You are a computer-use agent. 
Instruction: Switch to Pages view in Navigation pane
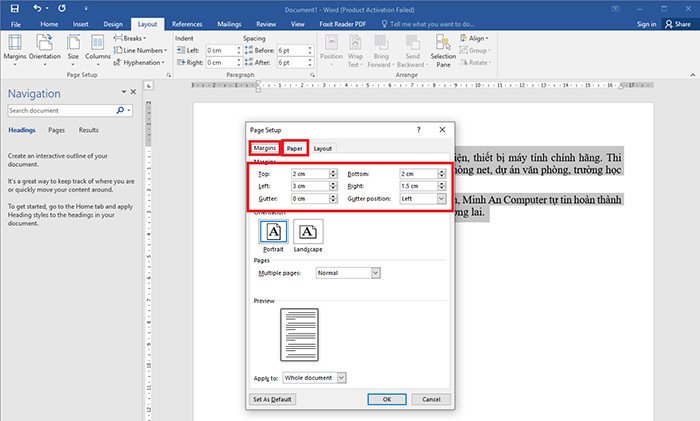(x=57, y=130)
